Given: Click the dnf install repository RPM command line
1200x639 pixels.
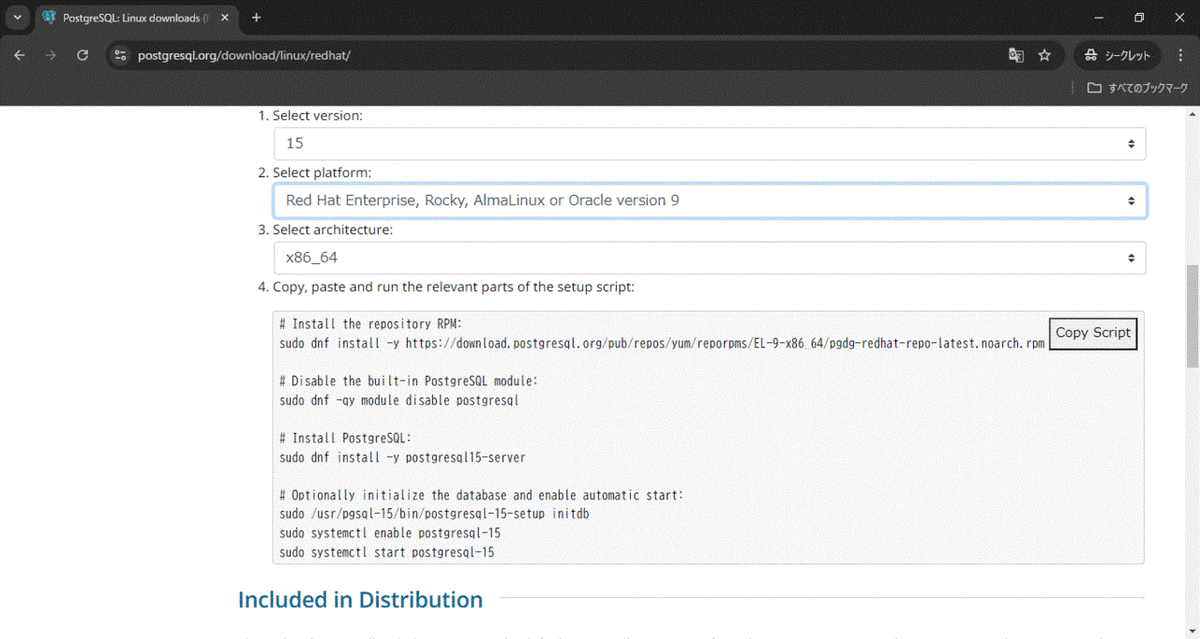Looking at the screenshot, I should click(x=662, y=343).
